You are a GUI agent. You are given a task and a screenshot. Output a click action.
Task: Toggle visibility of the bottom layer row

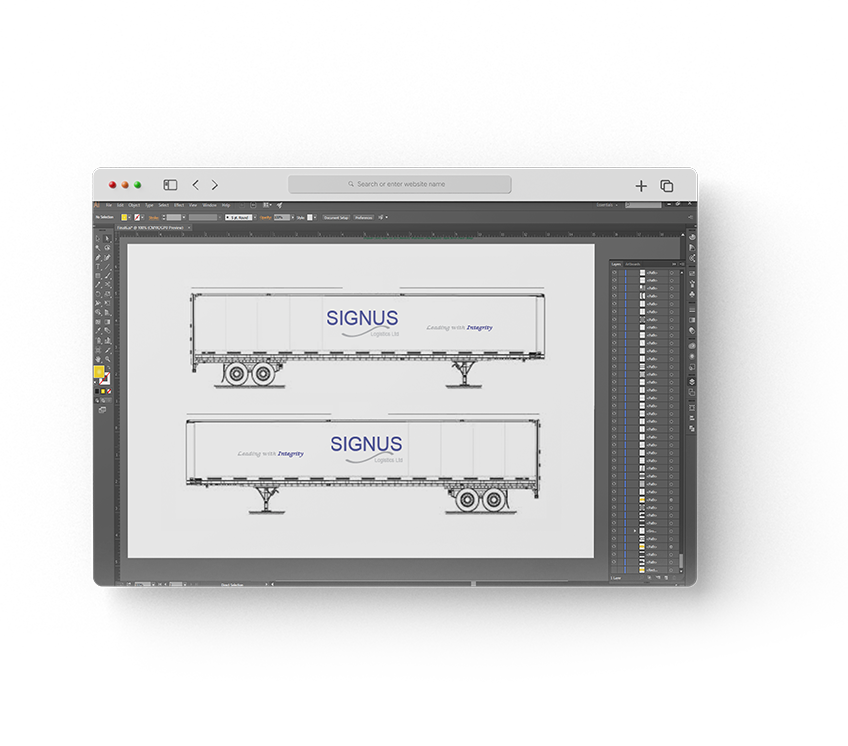(x=614, y=570)
